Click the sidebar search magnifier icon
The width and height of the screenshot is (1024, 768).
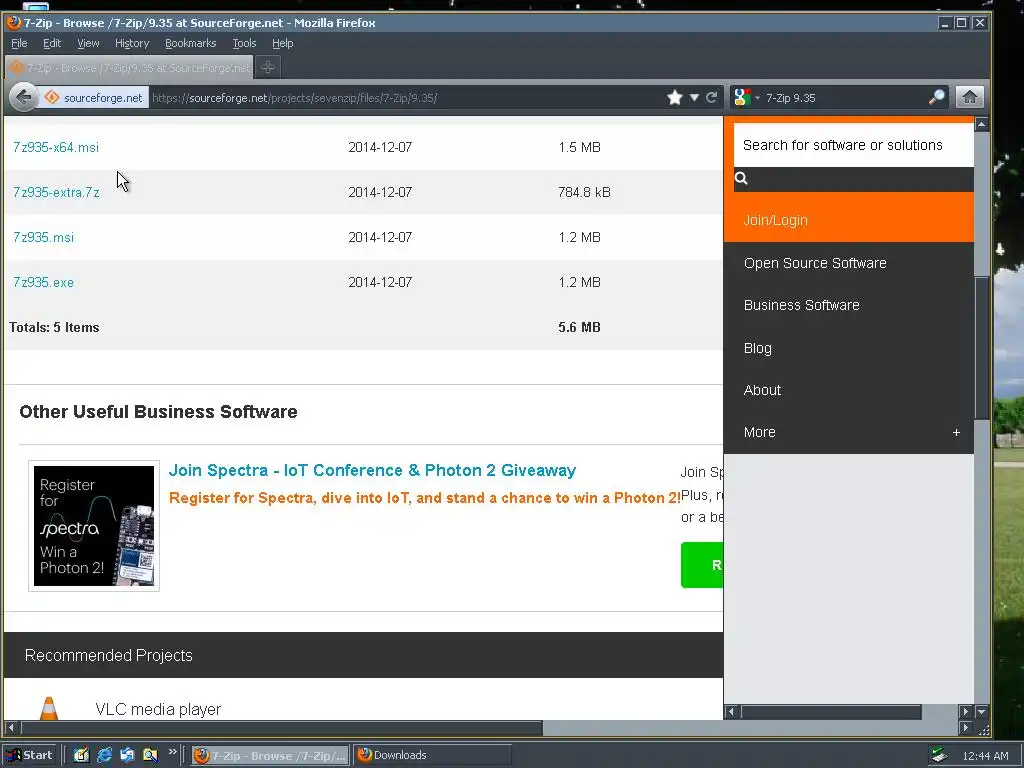(741, 178)
